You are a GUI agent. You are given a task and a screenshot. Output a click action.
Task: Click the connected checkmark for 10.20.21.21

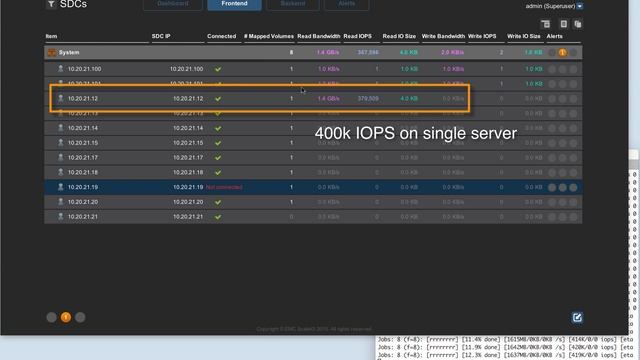(218, 217)
